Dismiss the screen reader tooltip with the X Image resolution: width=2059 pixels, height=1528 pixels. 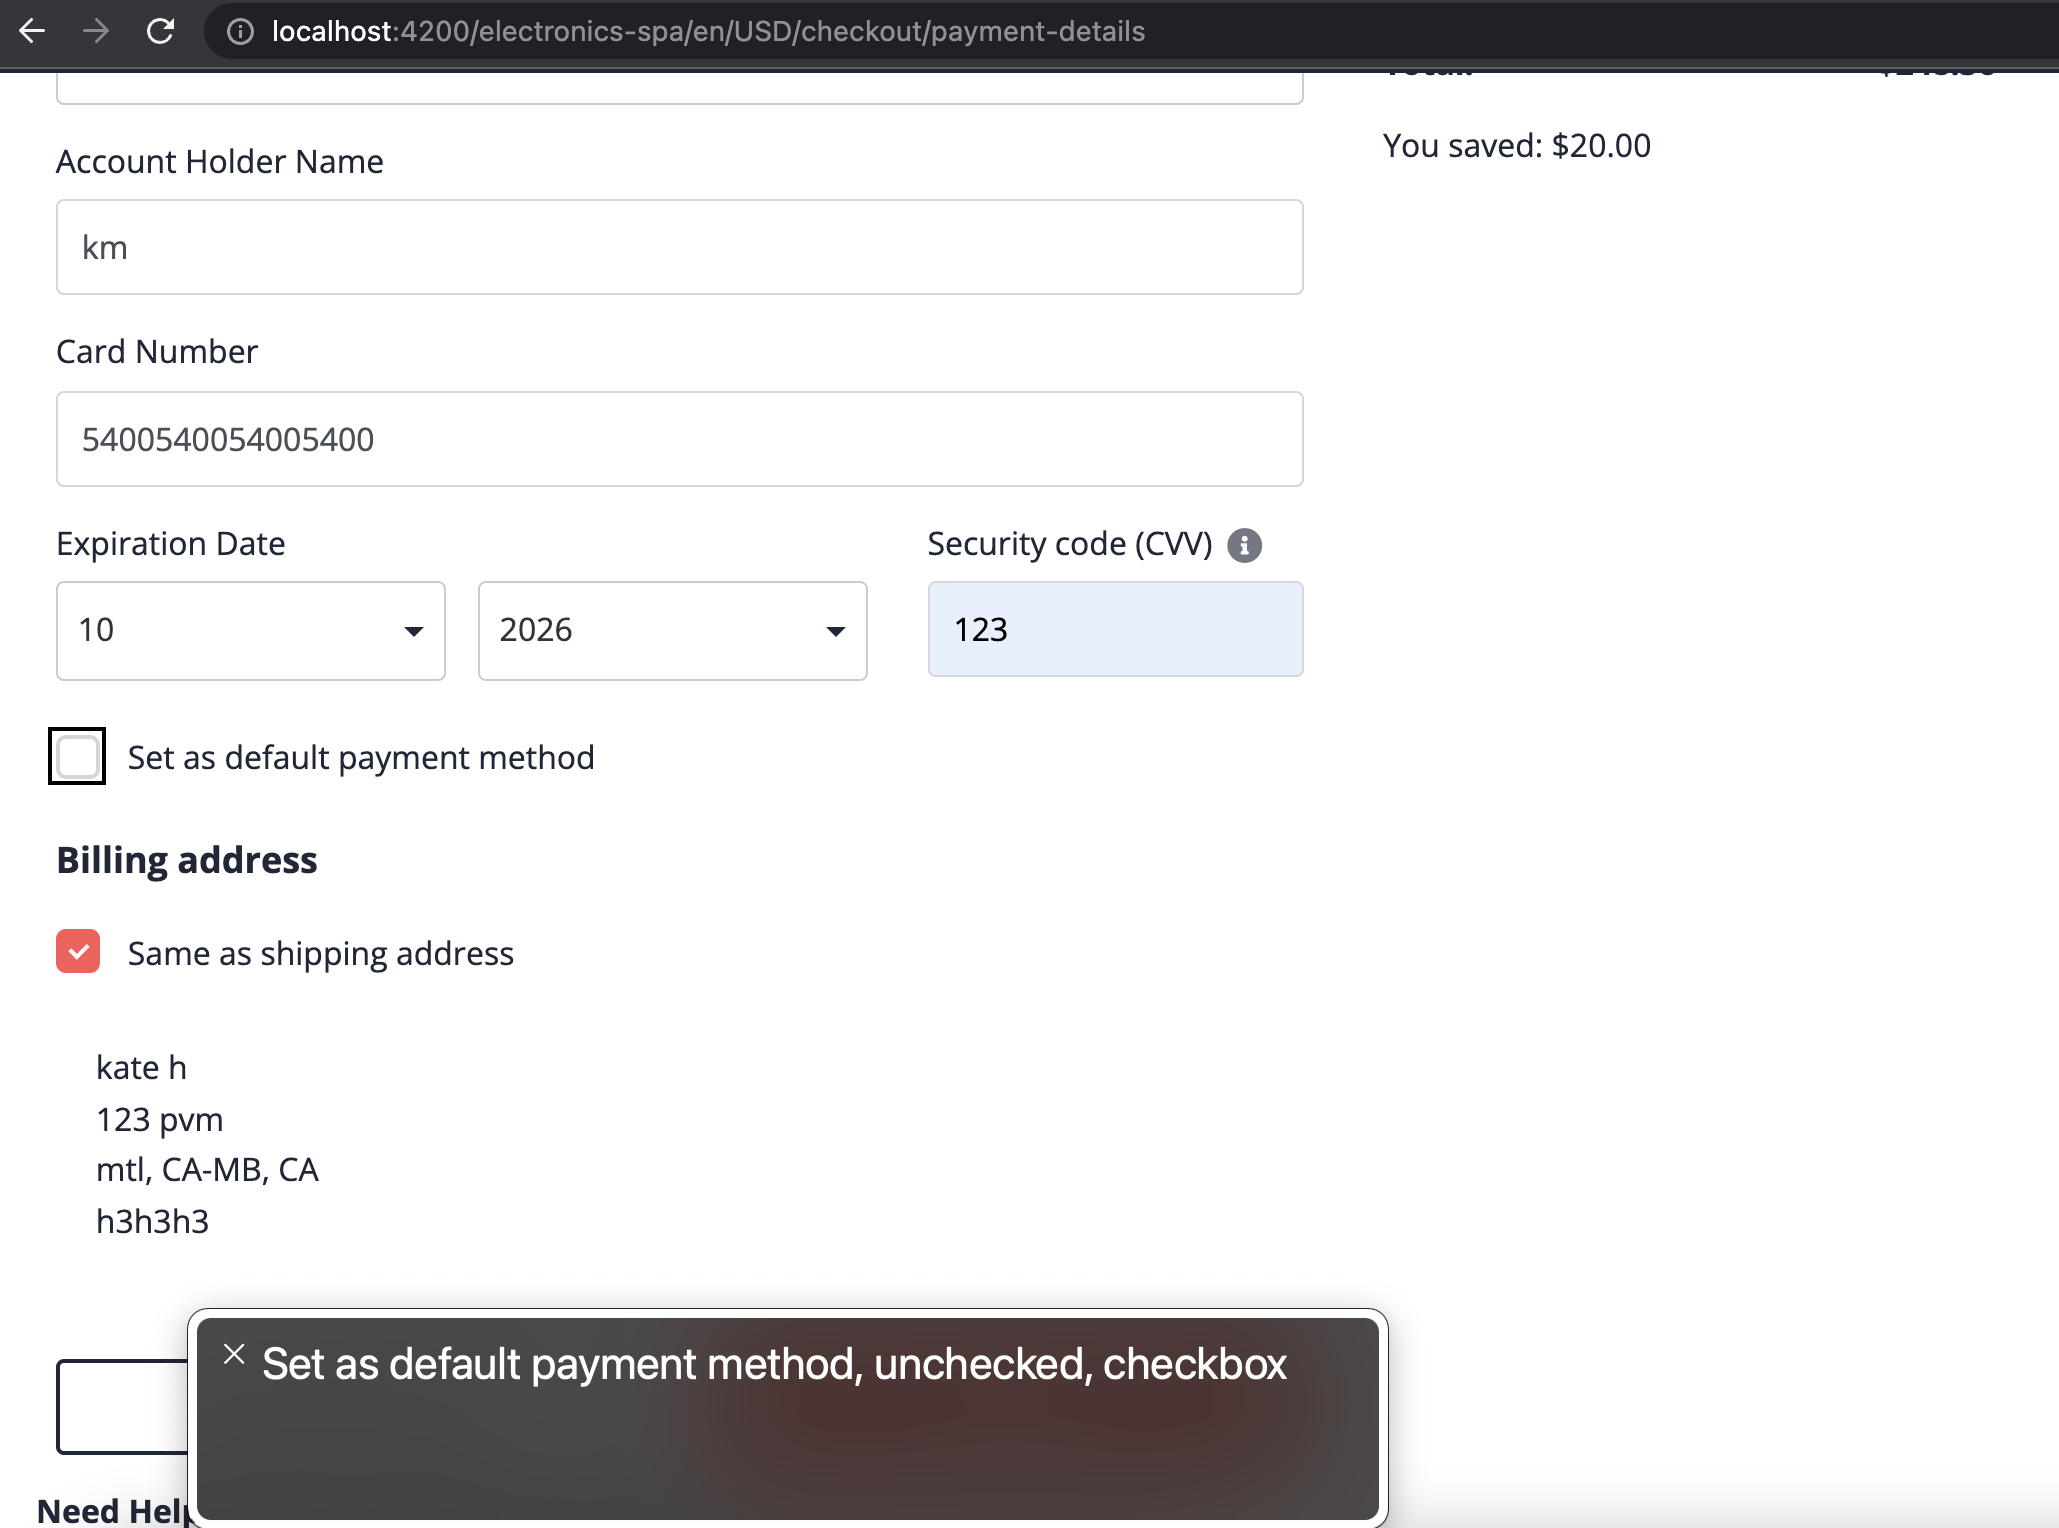click(235, 1354)
